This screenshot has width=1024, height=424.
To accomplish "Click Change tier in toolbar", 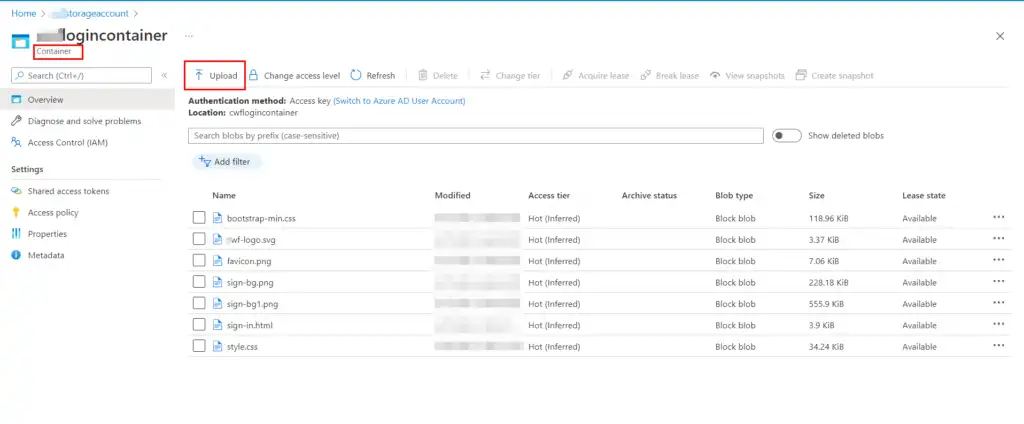I will coord(510,76).
